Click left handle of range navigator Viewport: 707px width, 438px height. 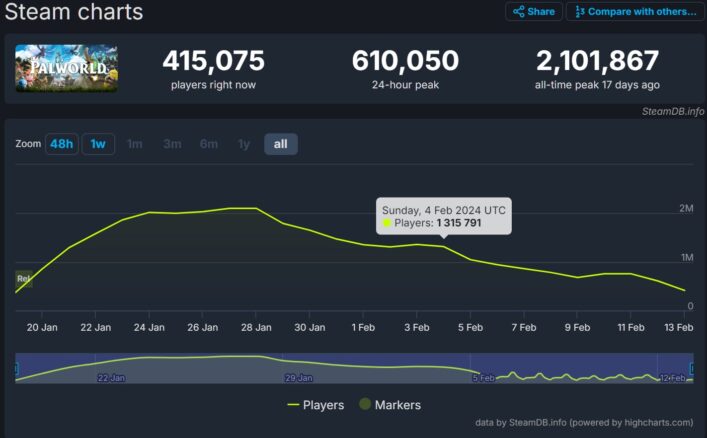17,368
